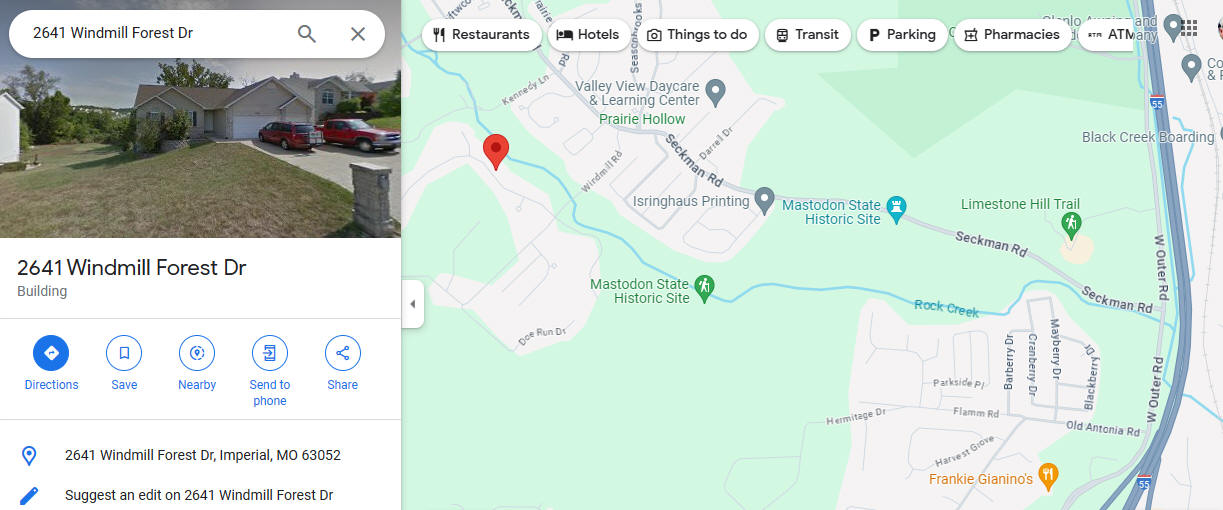Image resolution: width=1223 pixels, height=510 pixels.
Task: Suggest an edit on 2641 Windmill Forest Dr
Action: pos(200,495)
